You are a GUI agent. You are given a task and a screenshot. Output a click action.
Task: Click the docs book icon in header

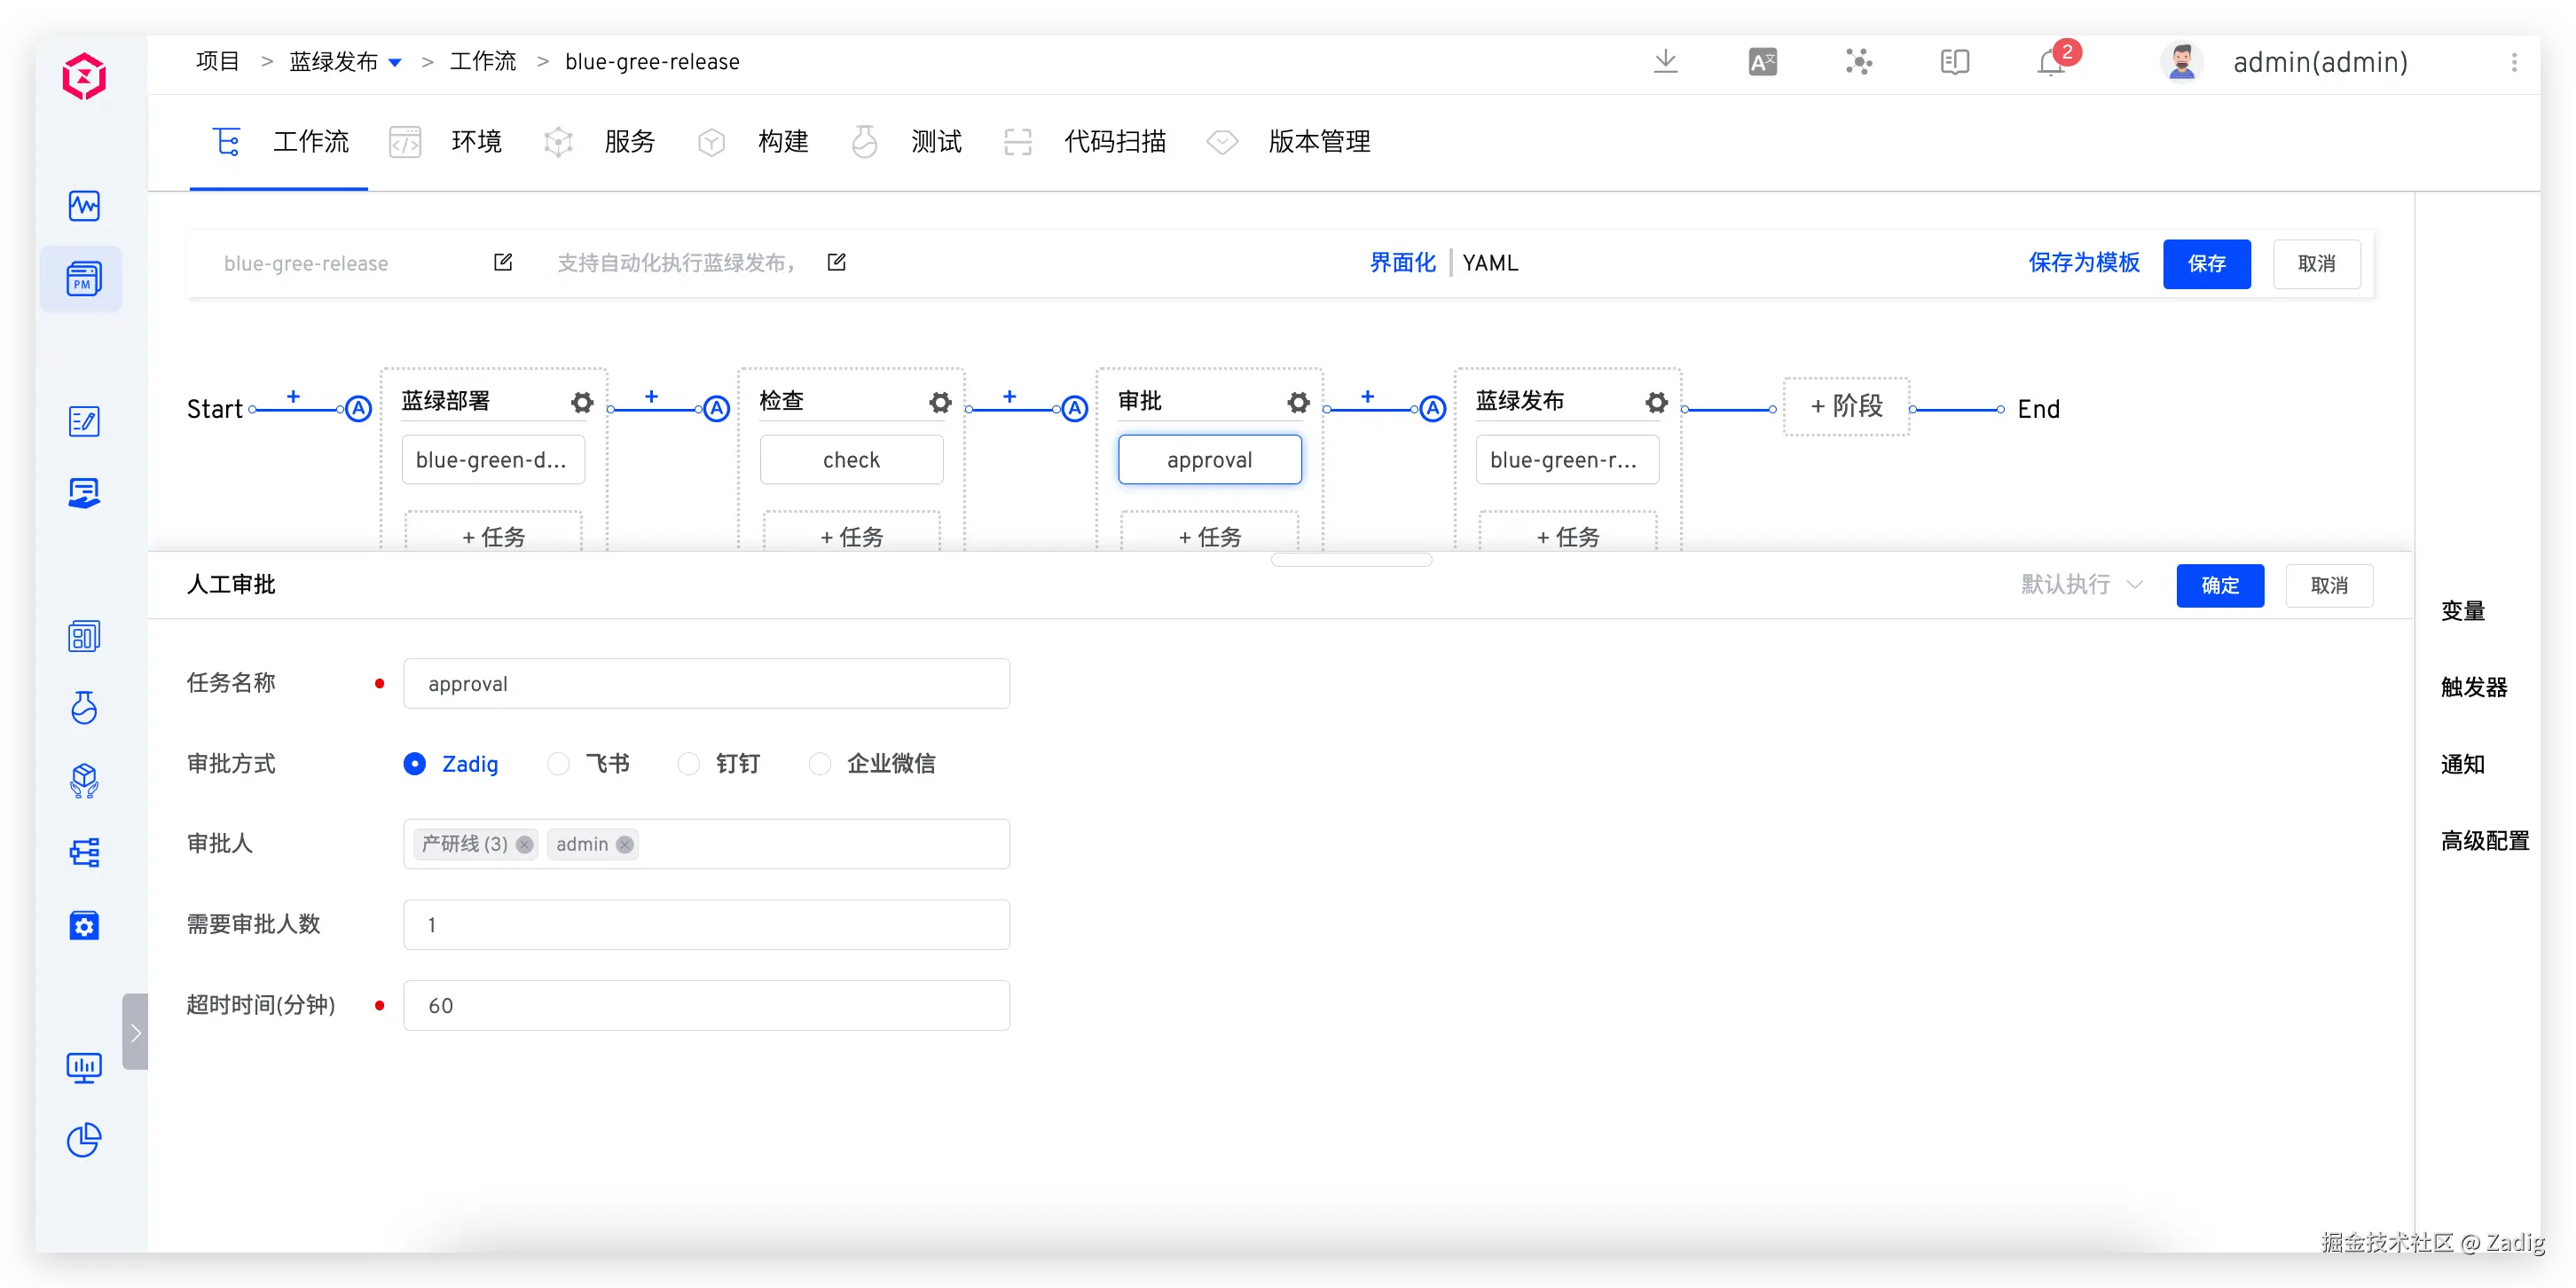(1954, 62)
